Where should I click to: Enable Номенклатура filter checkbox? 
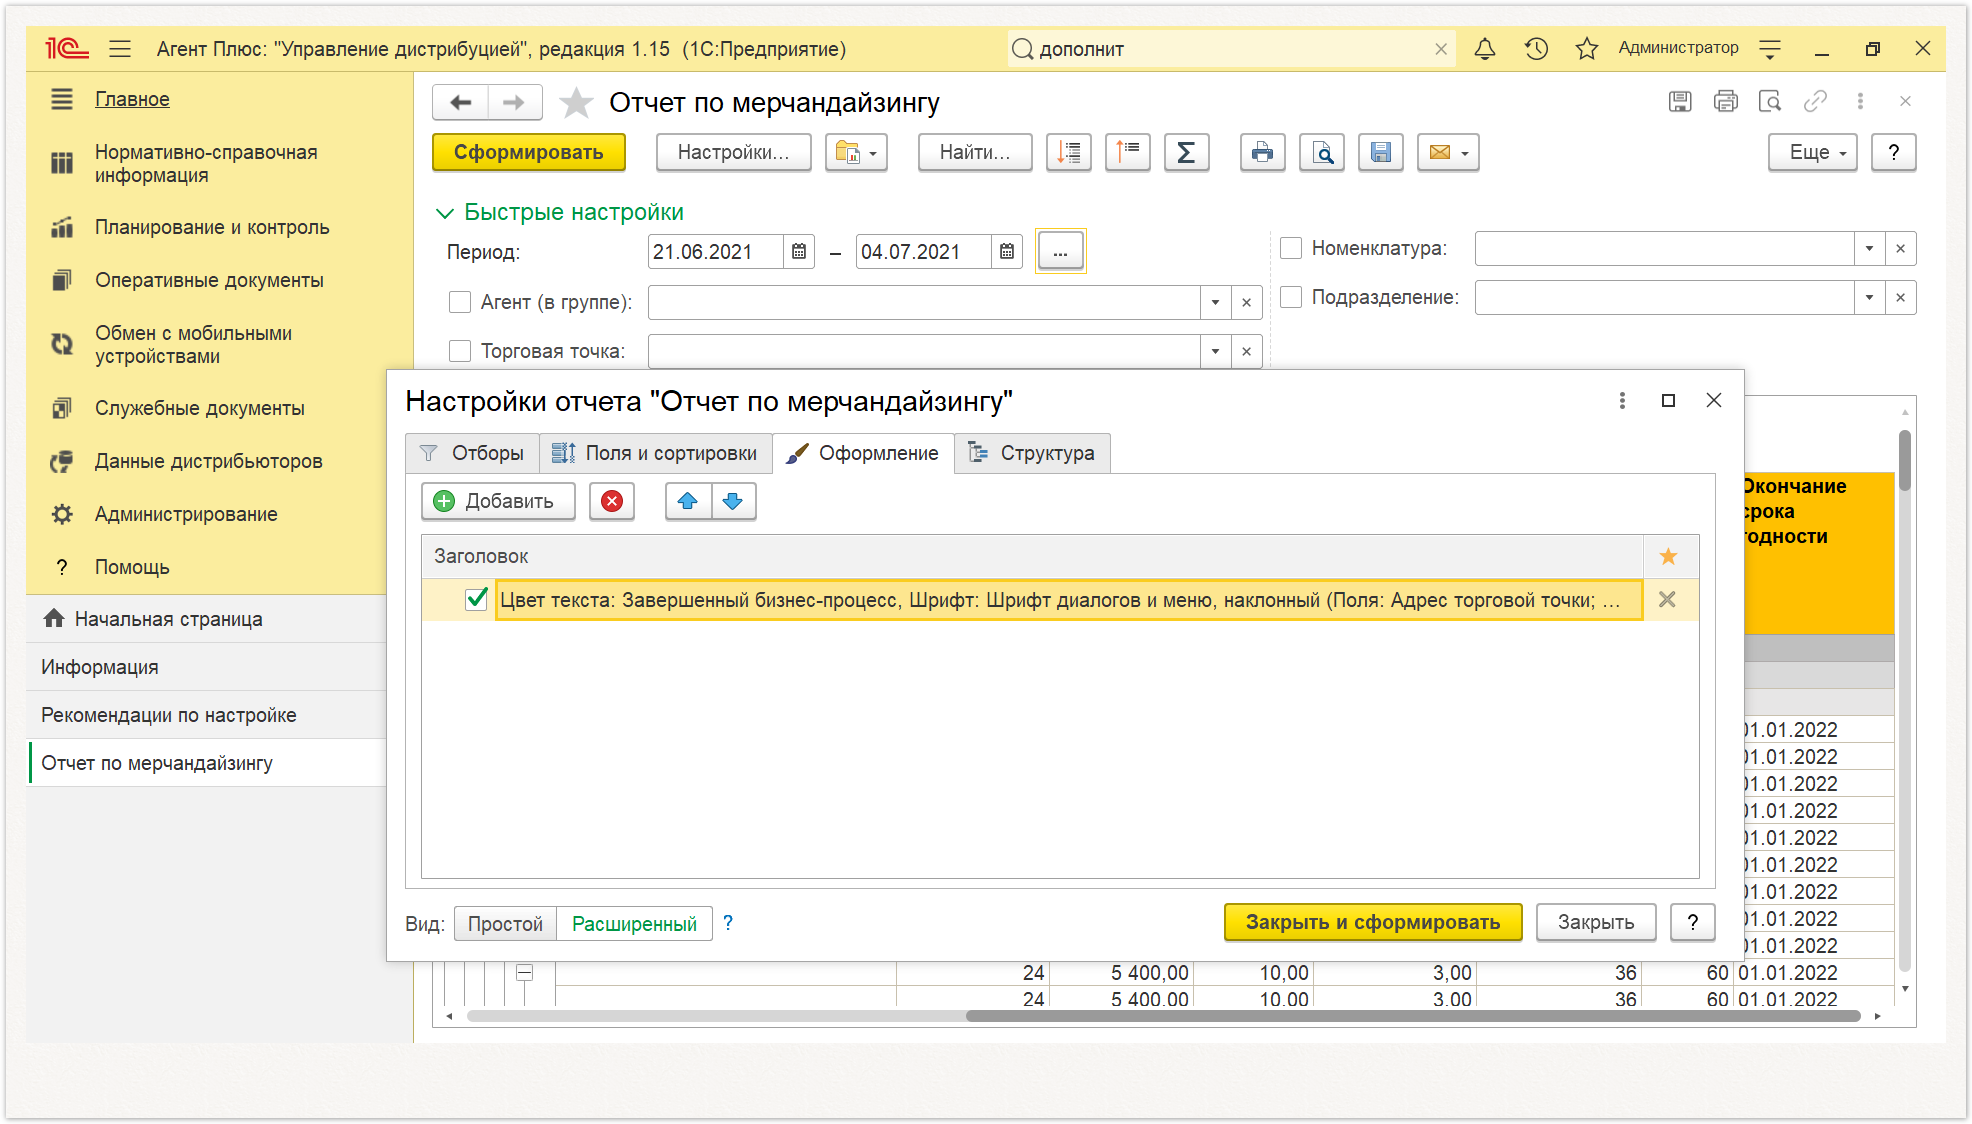[x=1291, y=248]
